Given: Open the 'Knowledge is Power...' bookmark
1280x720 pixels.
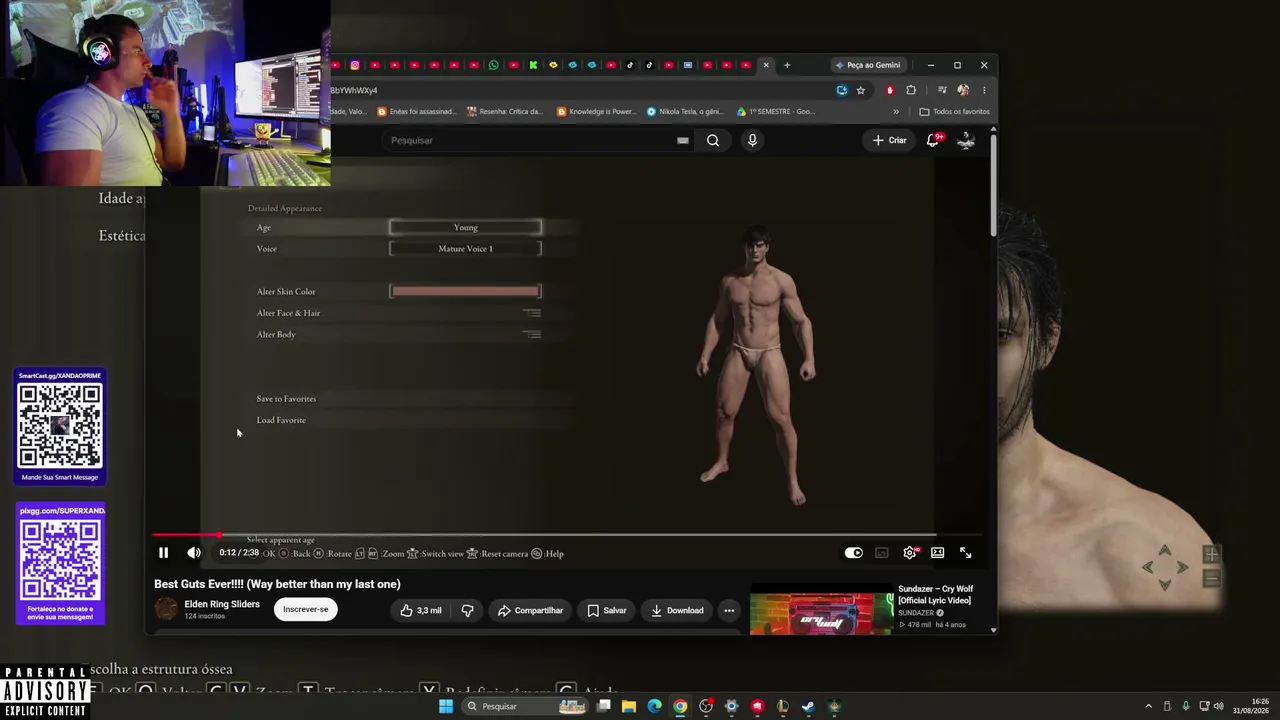Looking at the screenshot, I should (x=596, y=112).
